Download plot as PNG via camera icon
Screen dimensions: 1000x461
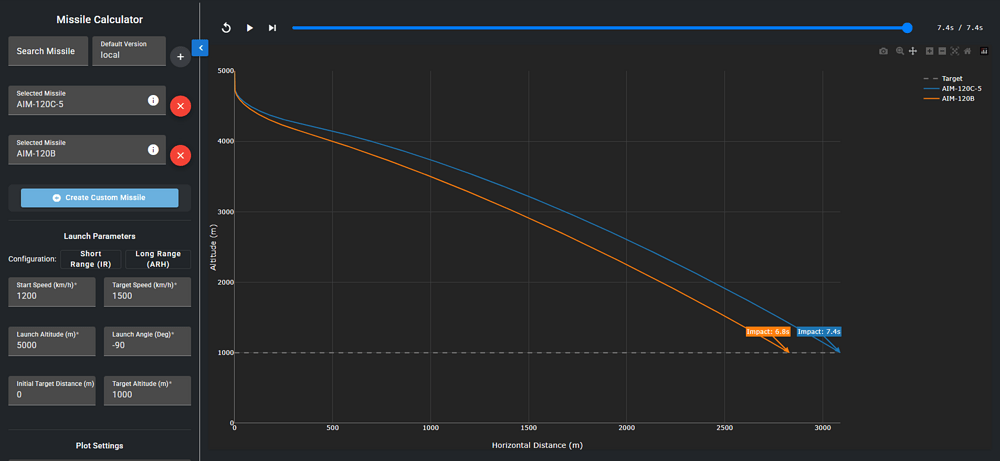[883, 51]
